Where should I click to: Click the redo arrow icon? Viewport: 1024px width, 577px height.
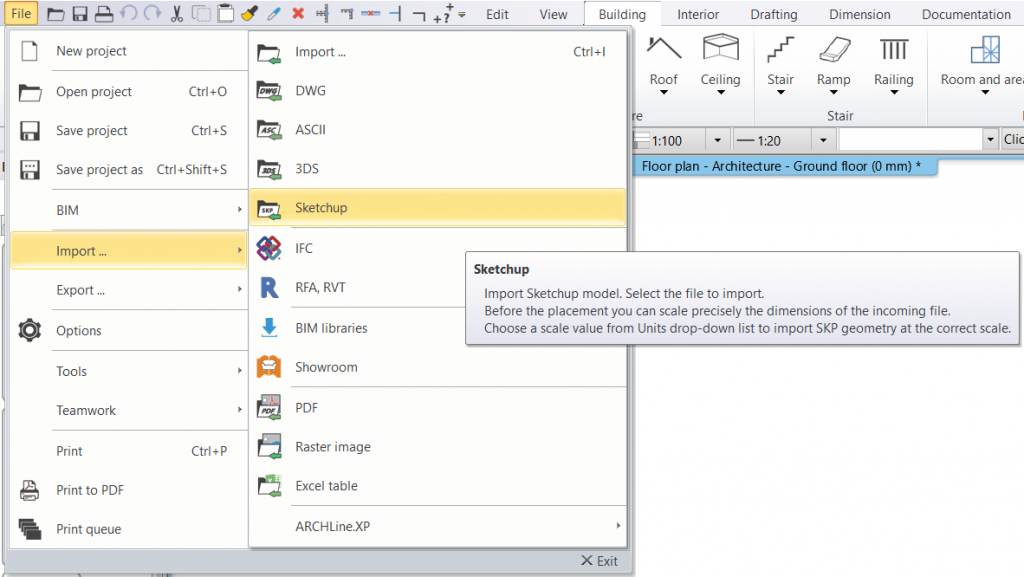[153, 14]
